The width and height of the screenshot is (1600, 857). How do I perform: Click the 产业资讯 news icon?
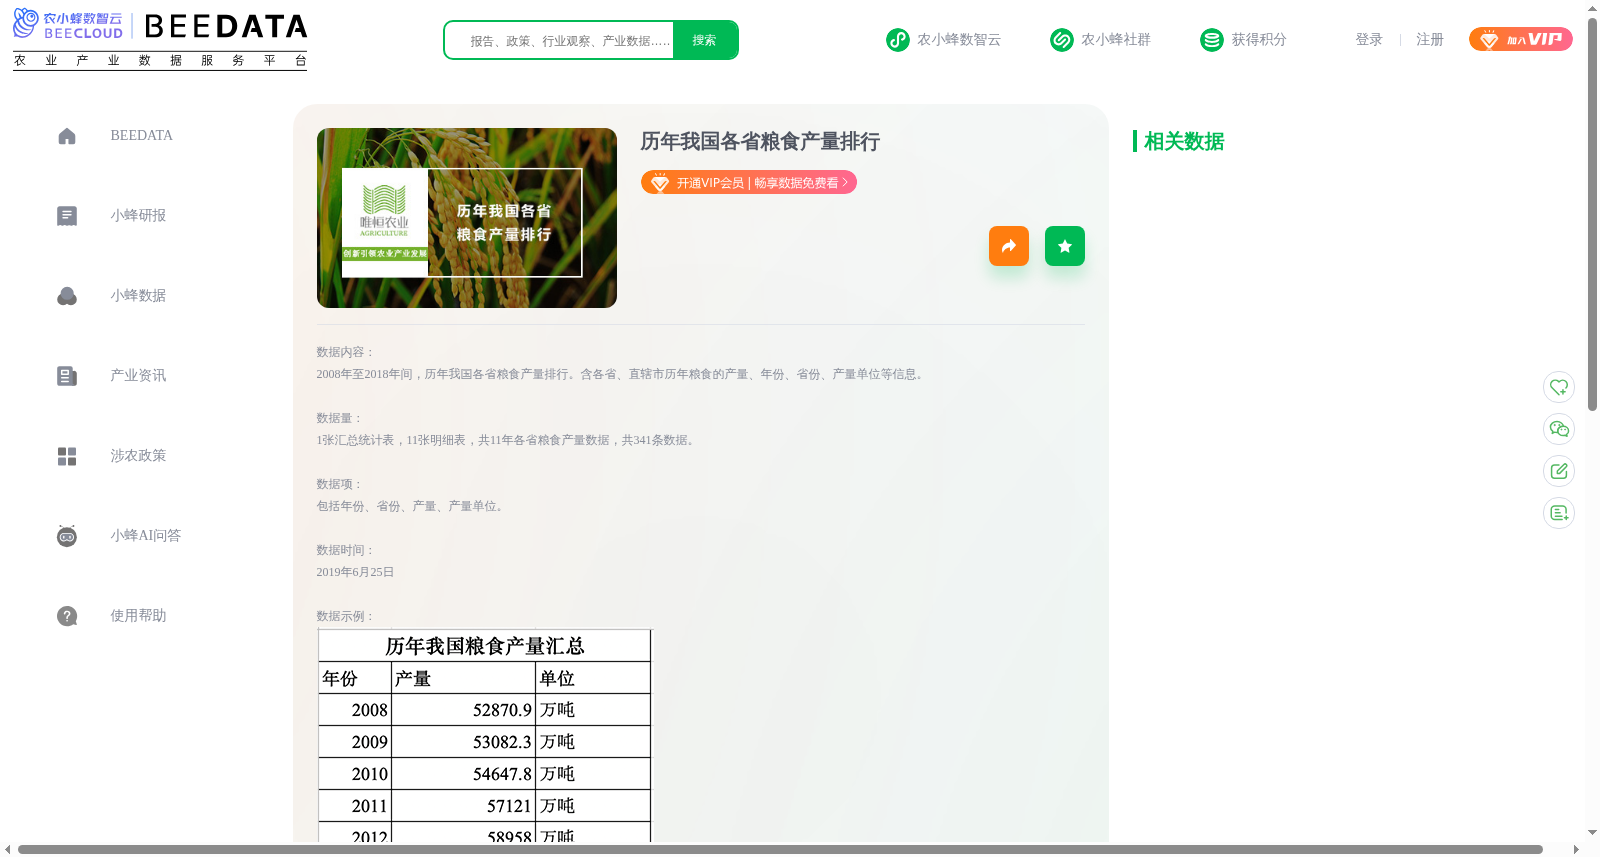tap(67, 376)
